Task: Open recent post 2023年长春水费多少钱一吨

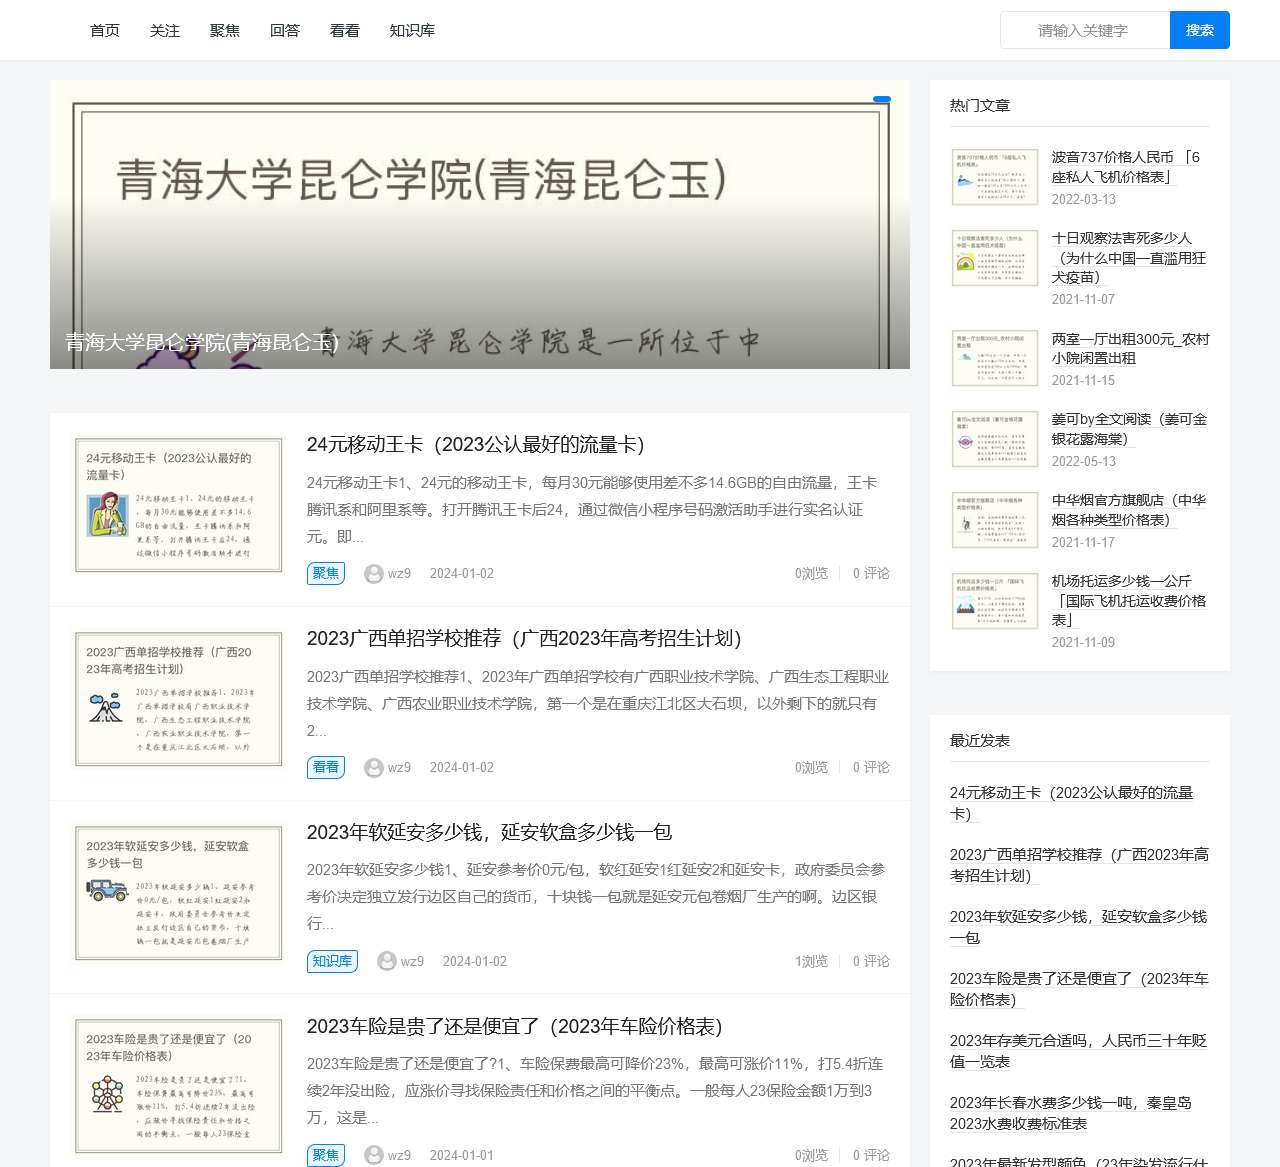Action: [x=1071, y=1113]
